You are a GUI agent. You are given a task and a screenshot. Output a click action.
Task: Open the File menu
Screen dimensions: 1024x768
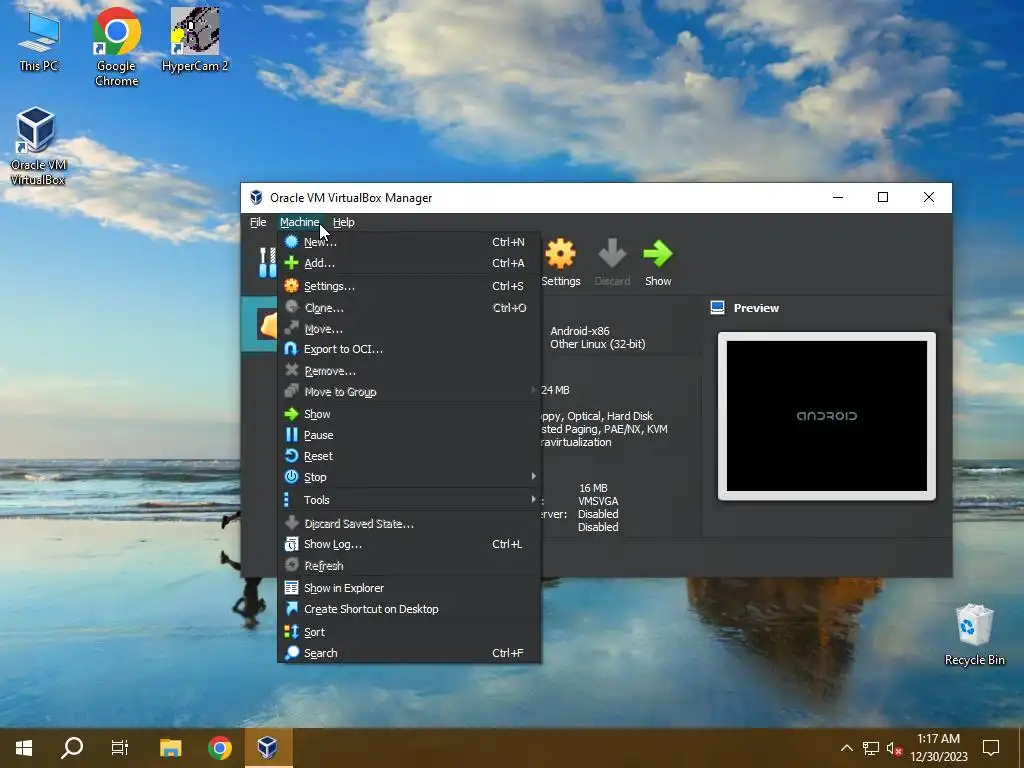[x=258, y=222]
